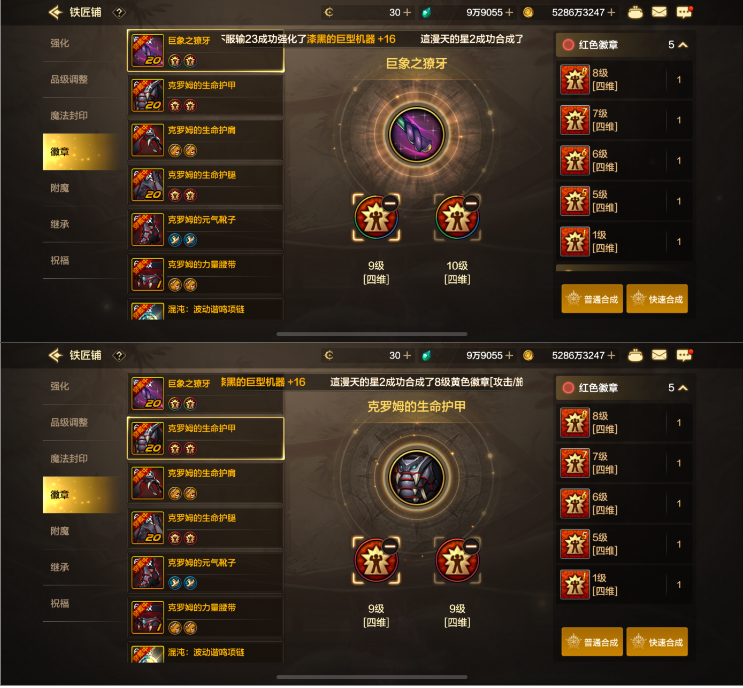The height and width of the screenshot is (688, 743).
Task: Click the back arrow beside 铁匠铺 in upper screenshot
Action: (x=55, y=12)
